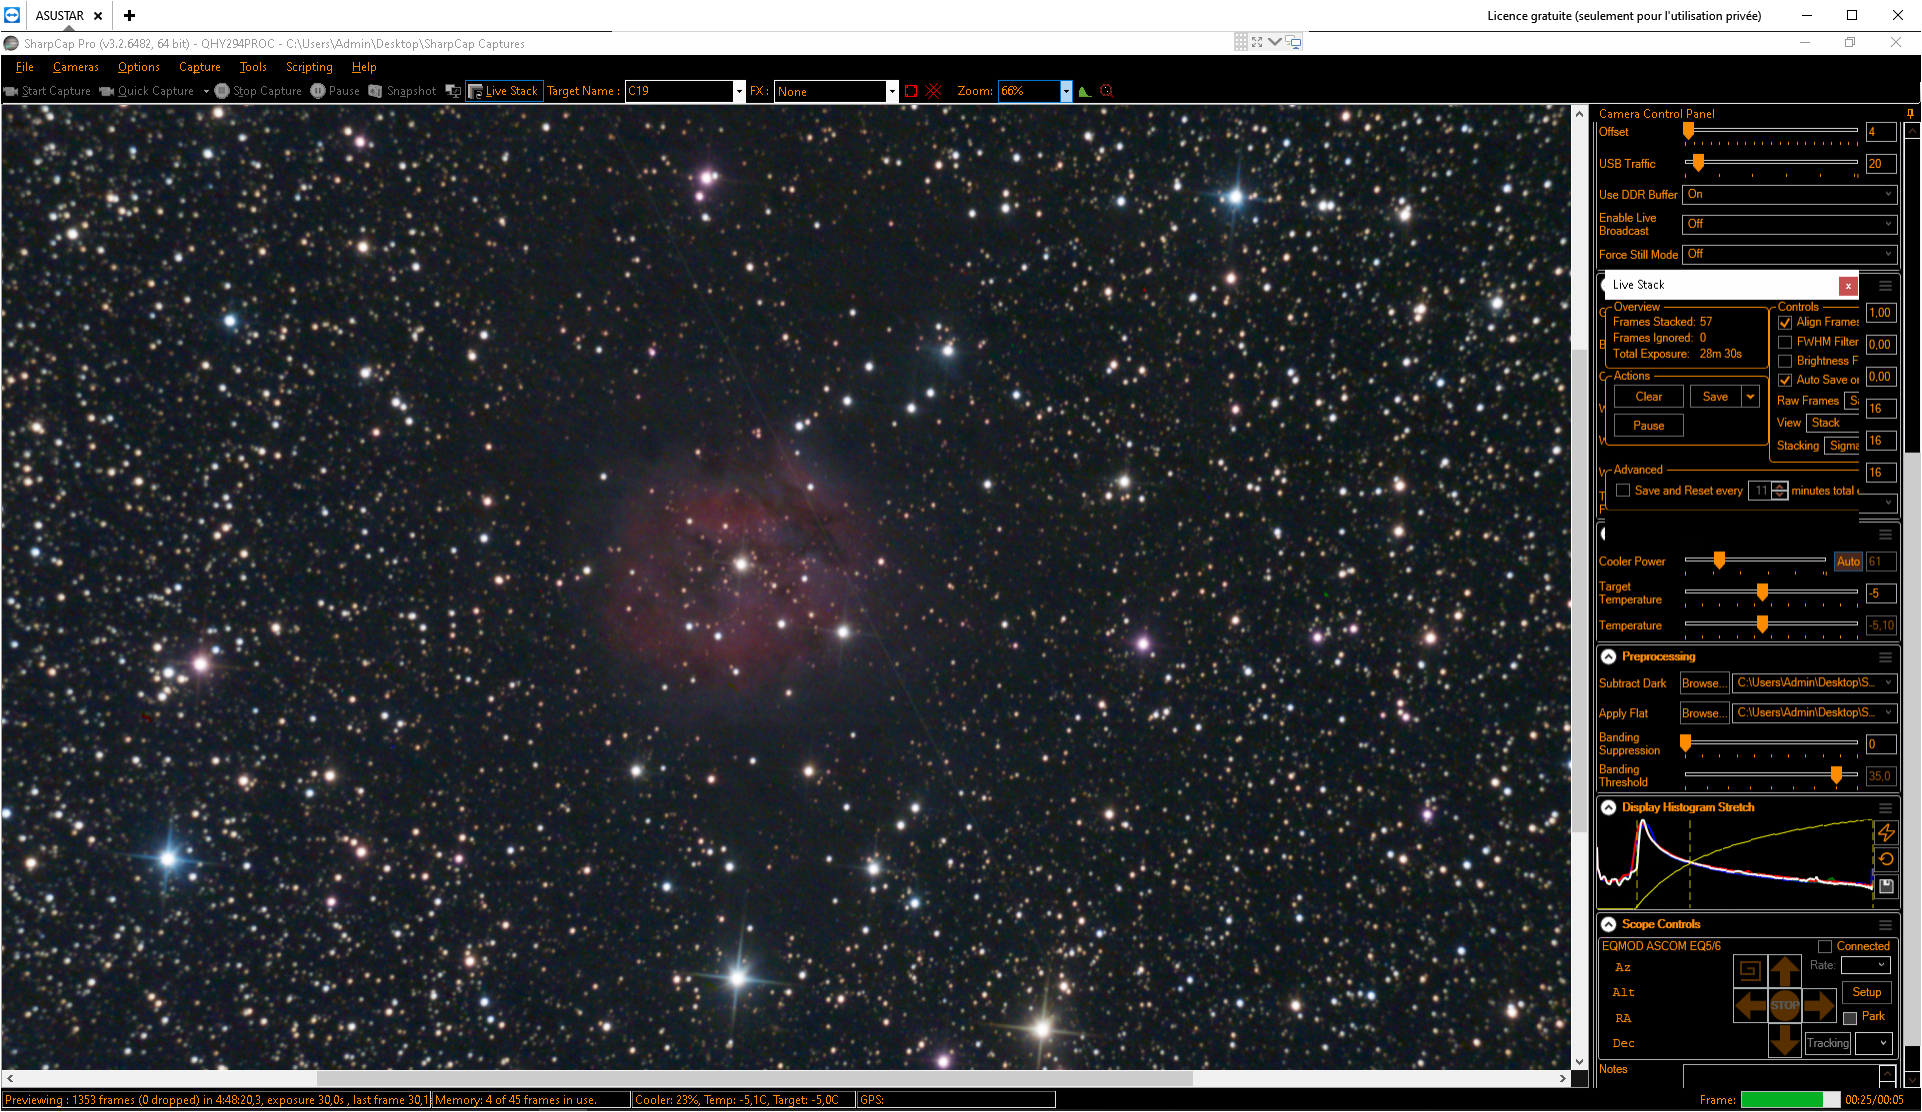This screenshot has width=1922, height=1112.
Task: Open the Cameras menu
Action: [76, 67]
